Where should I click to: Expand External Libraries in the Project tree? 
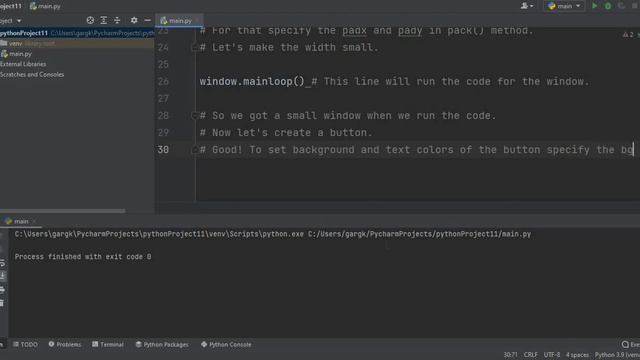click(x=23, y=64)
